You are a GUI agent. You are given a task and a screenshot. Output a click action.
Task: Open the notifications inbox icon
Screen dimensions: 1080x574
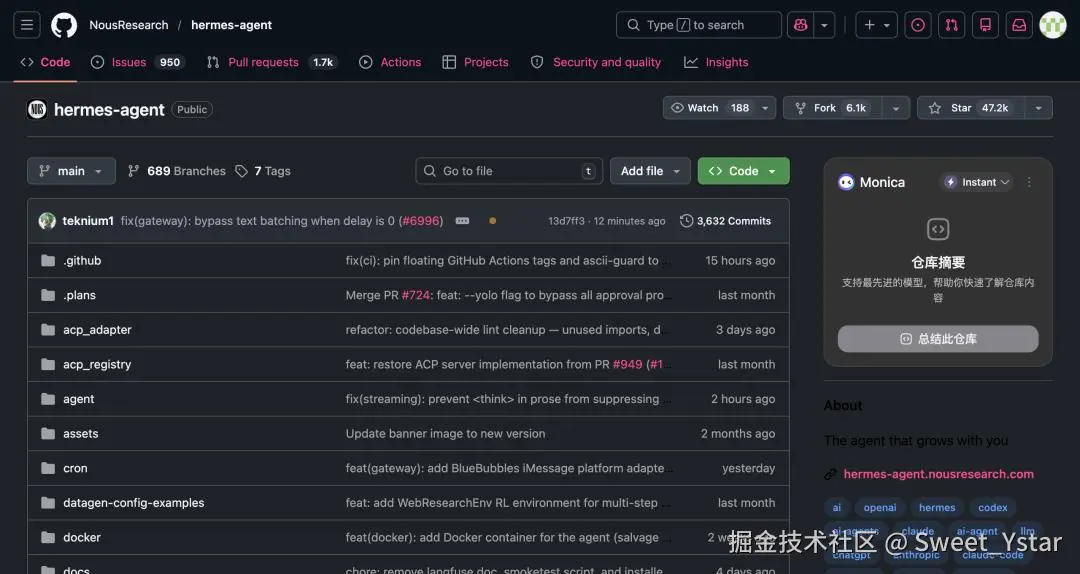(x=1019, y=25)
